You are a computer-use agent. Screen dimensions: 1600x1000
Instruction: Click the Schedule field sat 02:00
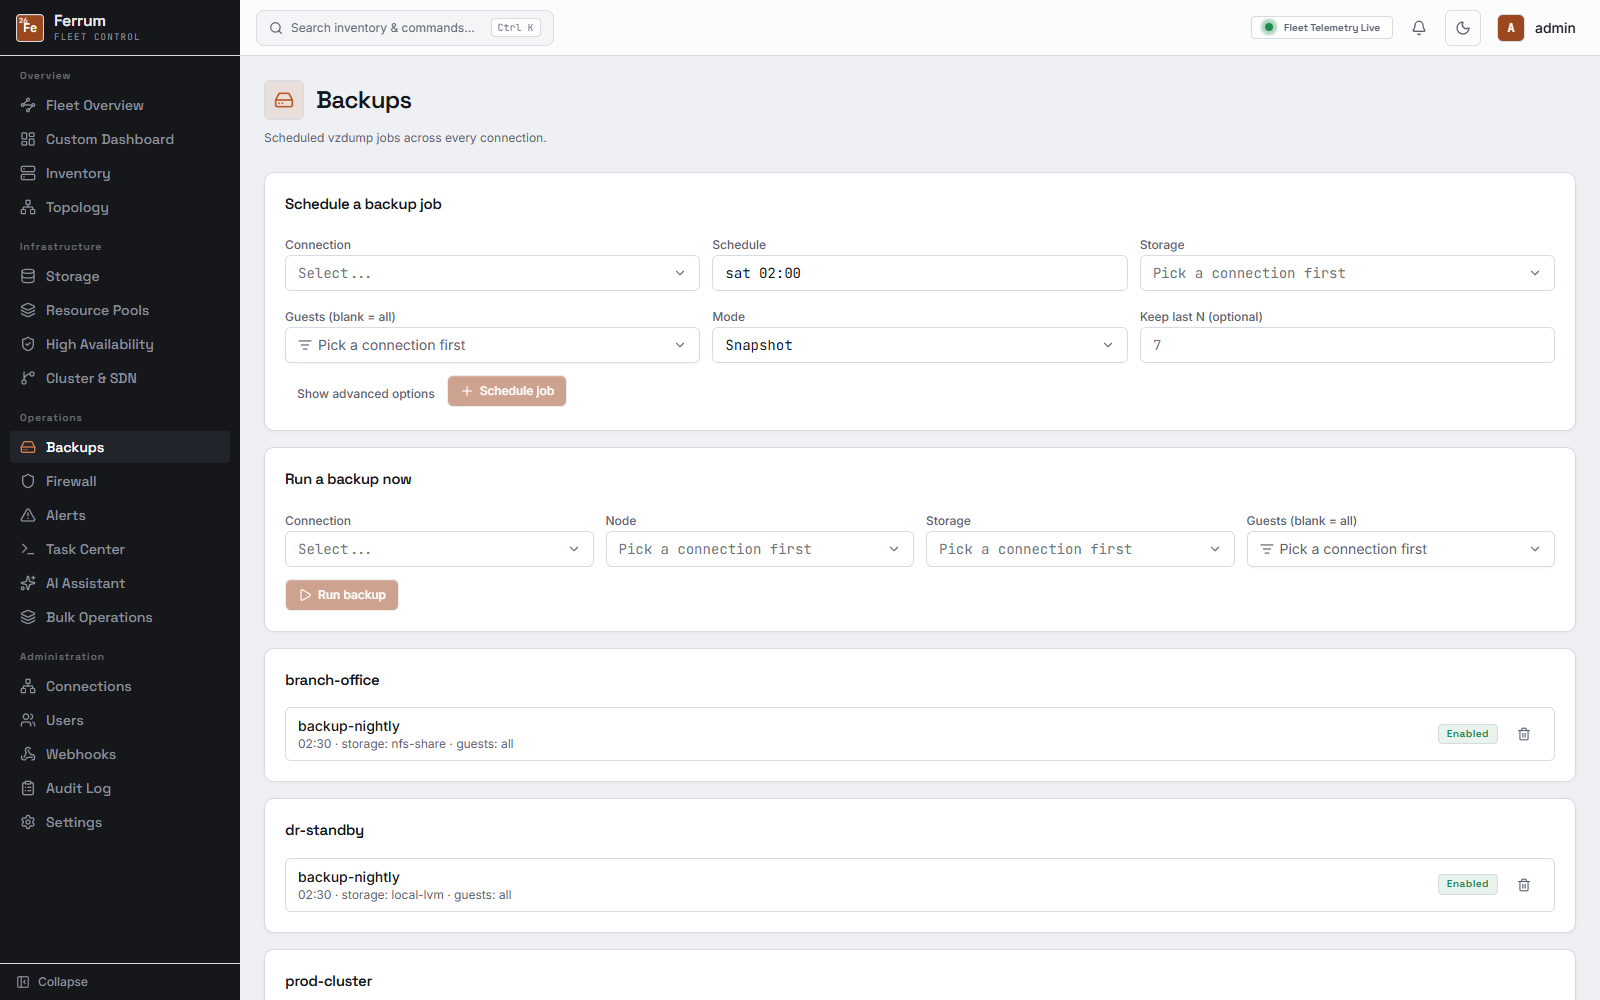tap(919, 273)
